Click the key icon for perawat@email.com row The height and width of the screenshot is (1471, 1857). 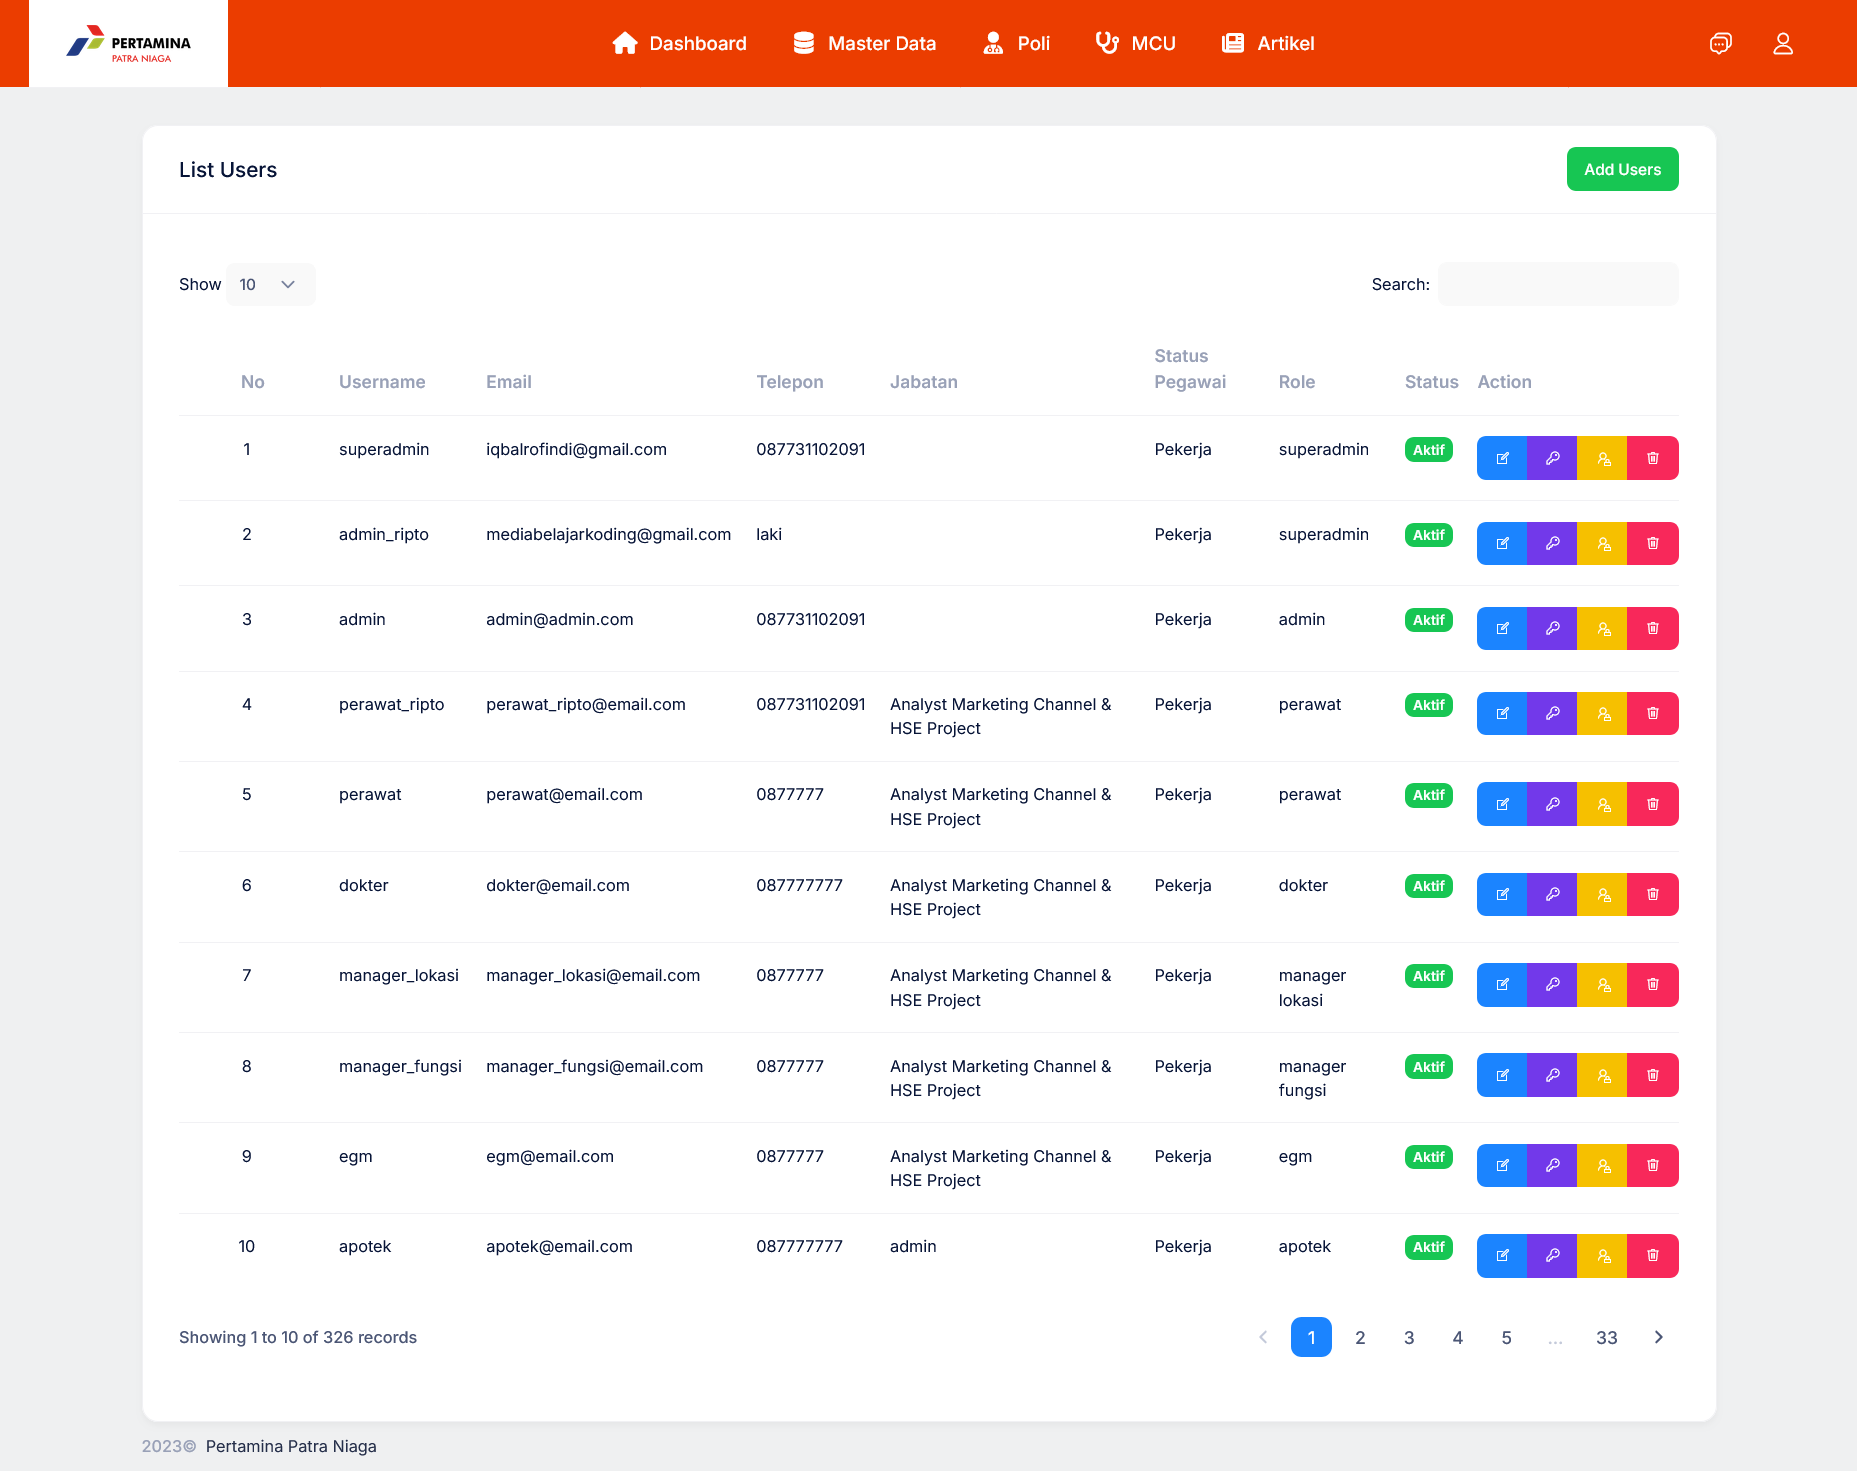click(x=1552, y=804)
